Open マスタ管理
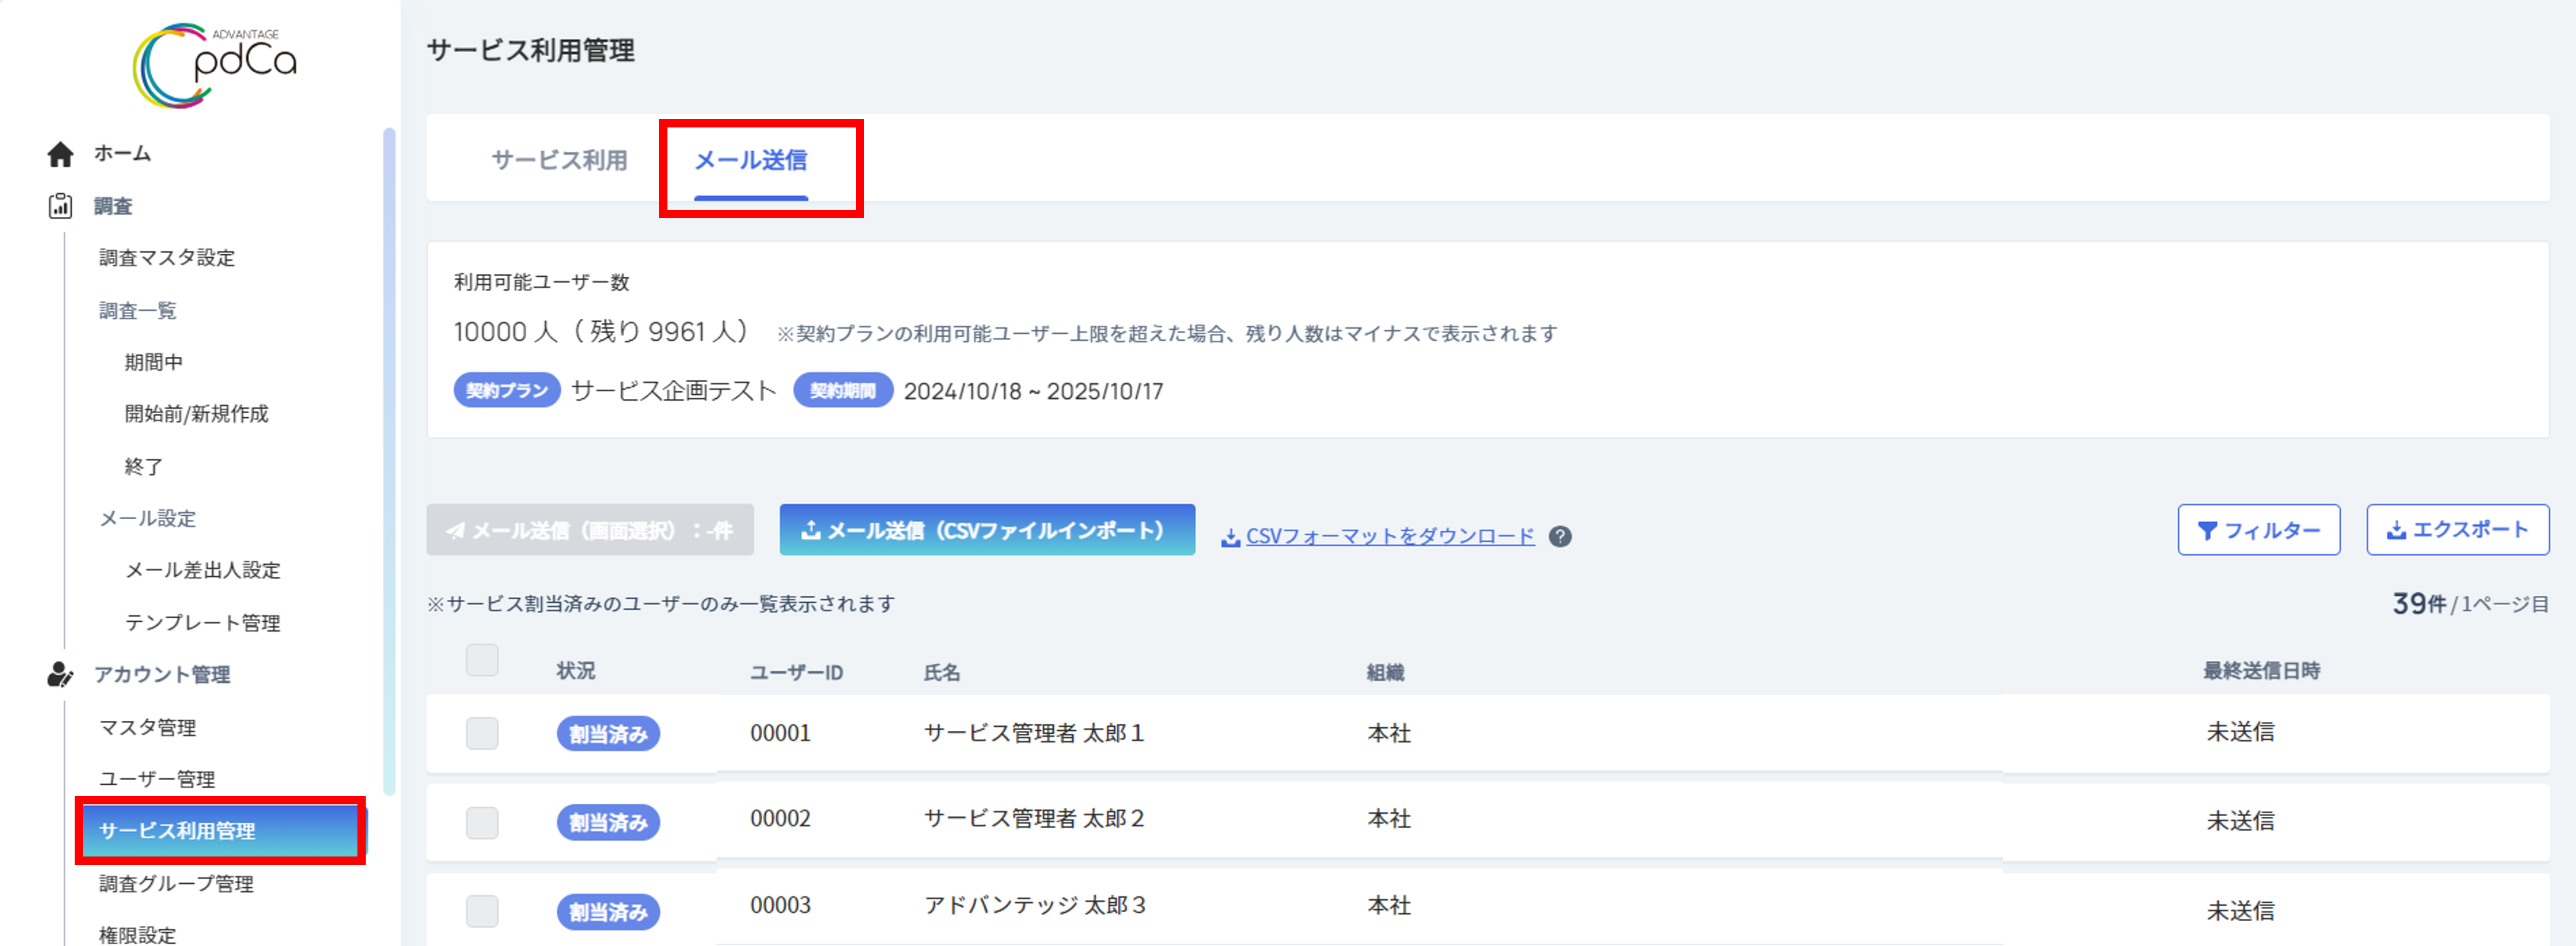The height and width of the screenshot is (946, 2576). [x=147, y=727]
